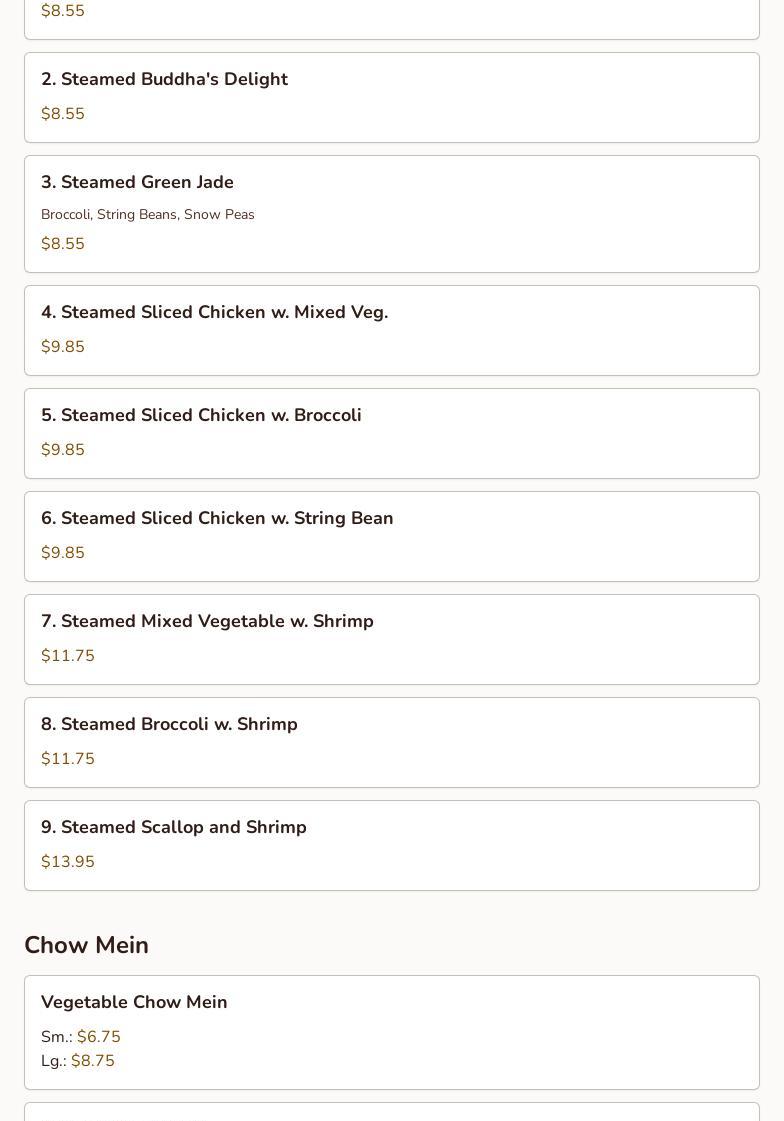This screenshot has width=784, height=1121.
Task: Select Steamed Sliced Chicken w. Broccoli
Action: tap(201, 416)
